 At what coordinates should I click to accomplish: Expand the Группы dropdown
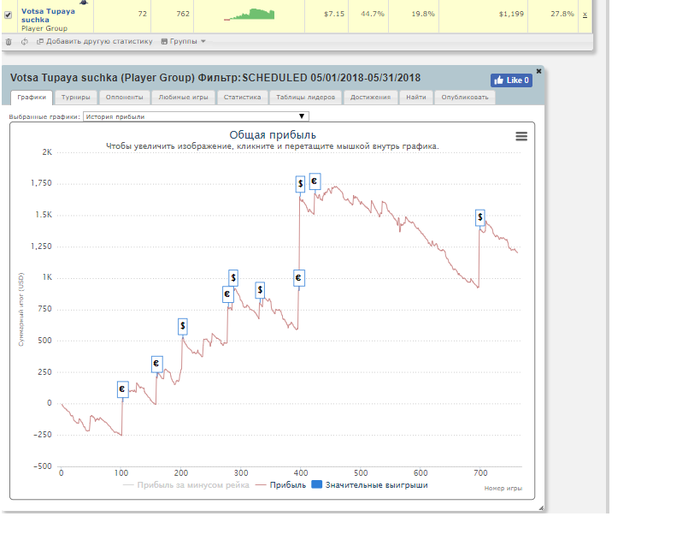click(183, 42)
